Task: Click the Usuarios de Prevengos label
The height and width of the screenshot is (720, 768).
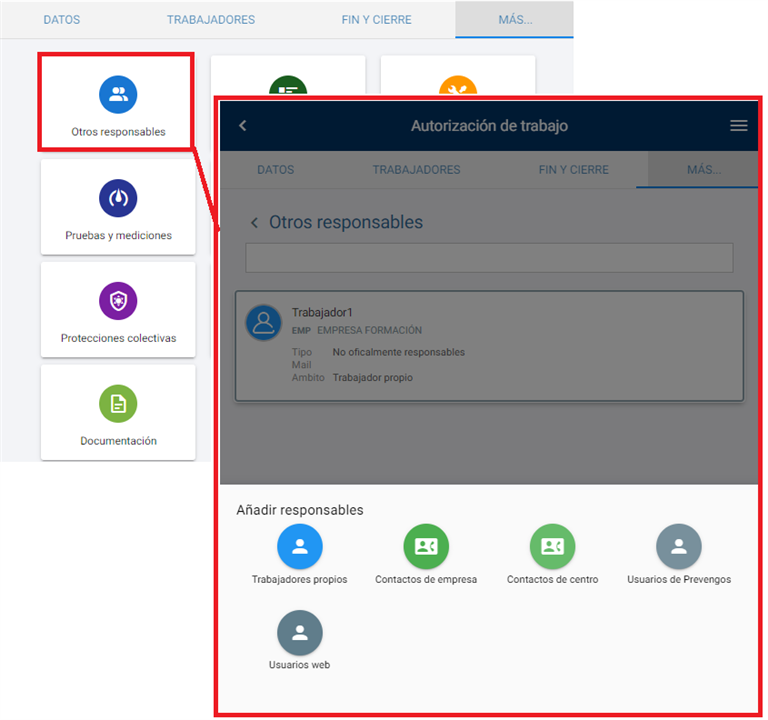Action: (x=679, y=579)
